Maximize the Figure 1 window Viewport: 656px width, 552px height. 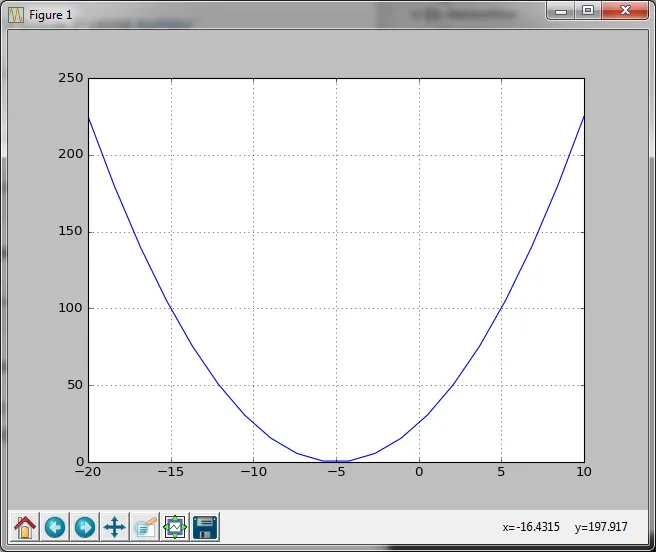[x=588, y=10]
